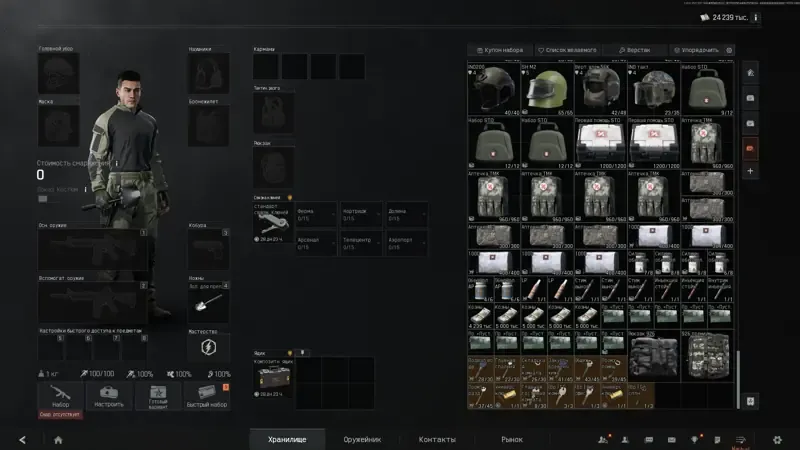Viewport: 800px width, 450px height.
Task: Expand the Нортридж 0/15 key dropdown
Action: point(361,214)
